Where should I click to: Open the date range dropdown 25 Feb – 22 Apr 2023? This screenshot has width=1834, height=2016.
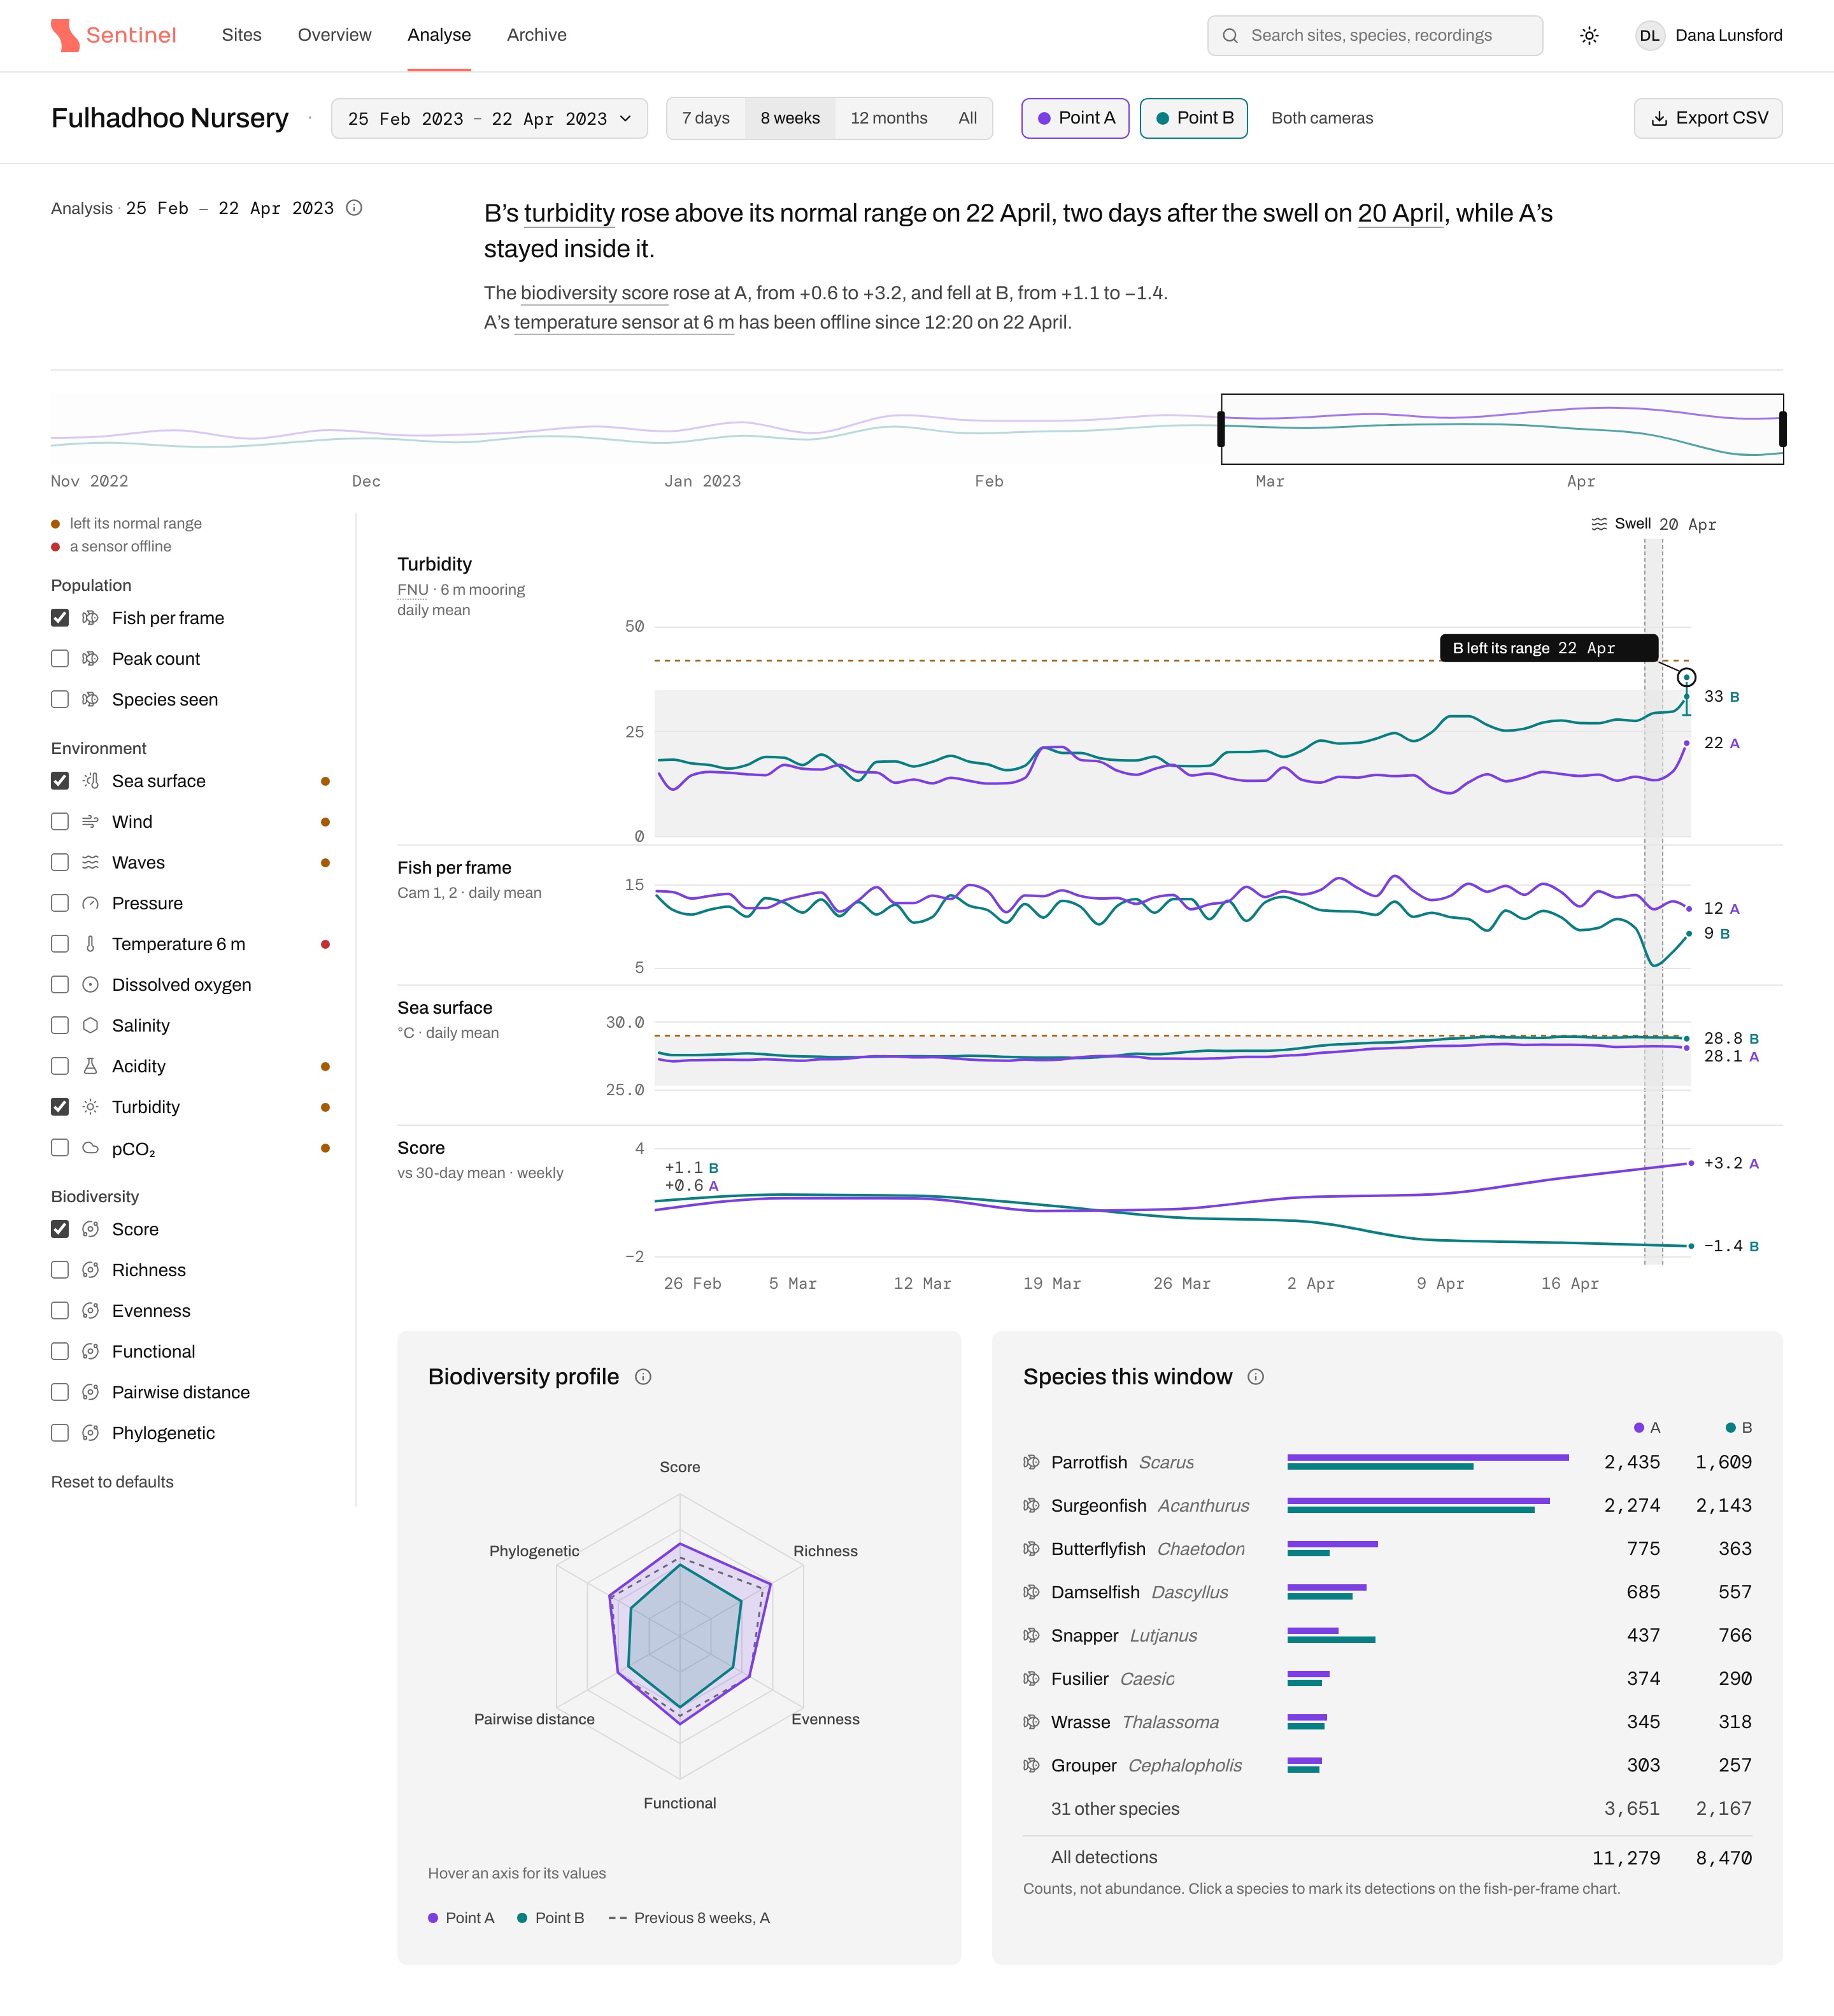[489, 119]
